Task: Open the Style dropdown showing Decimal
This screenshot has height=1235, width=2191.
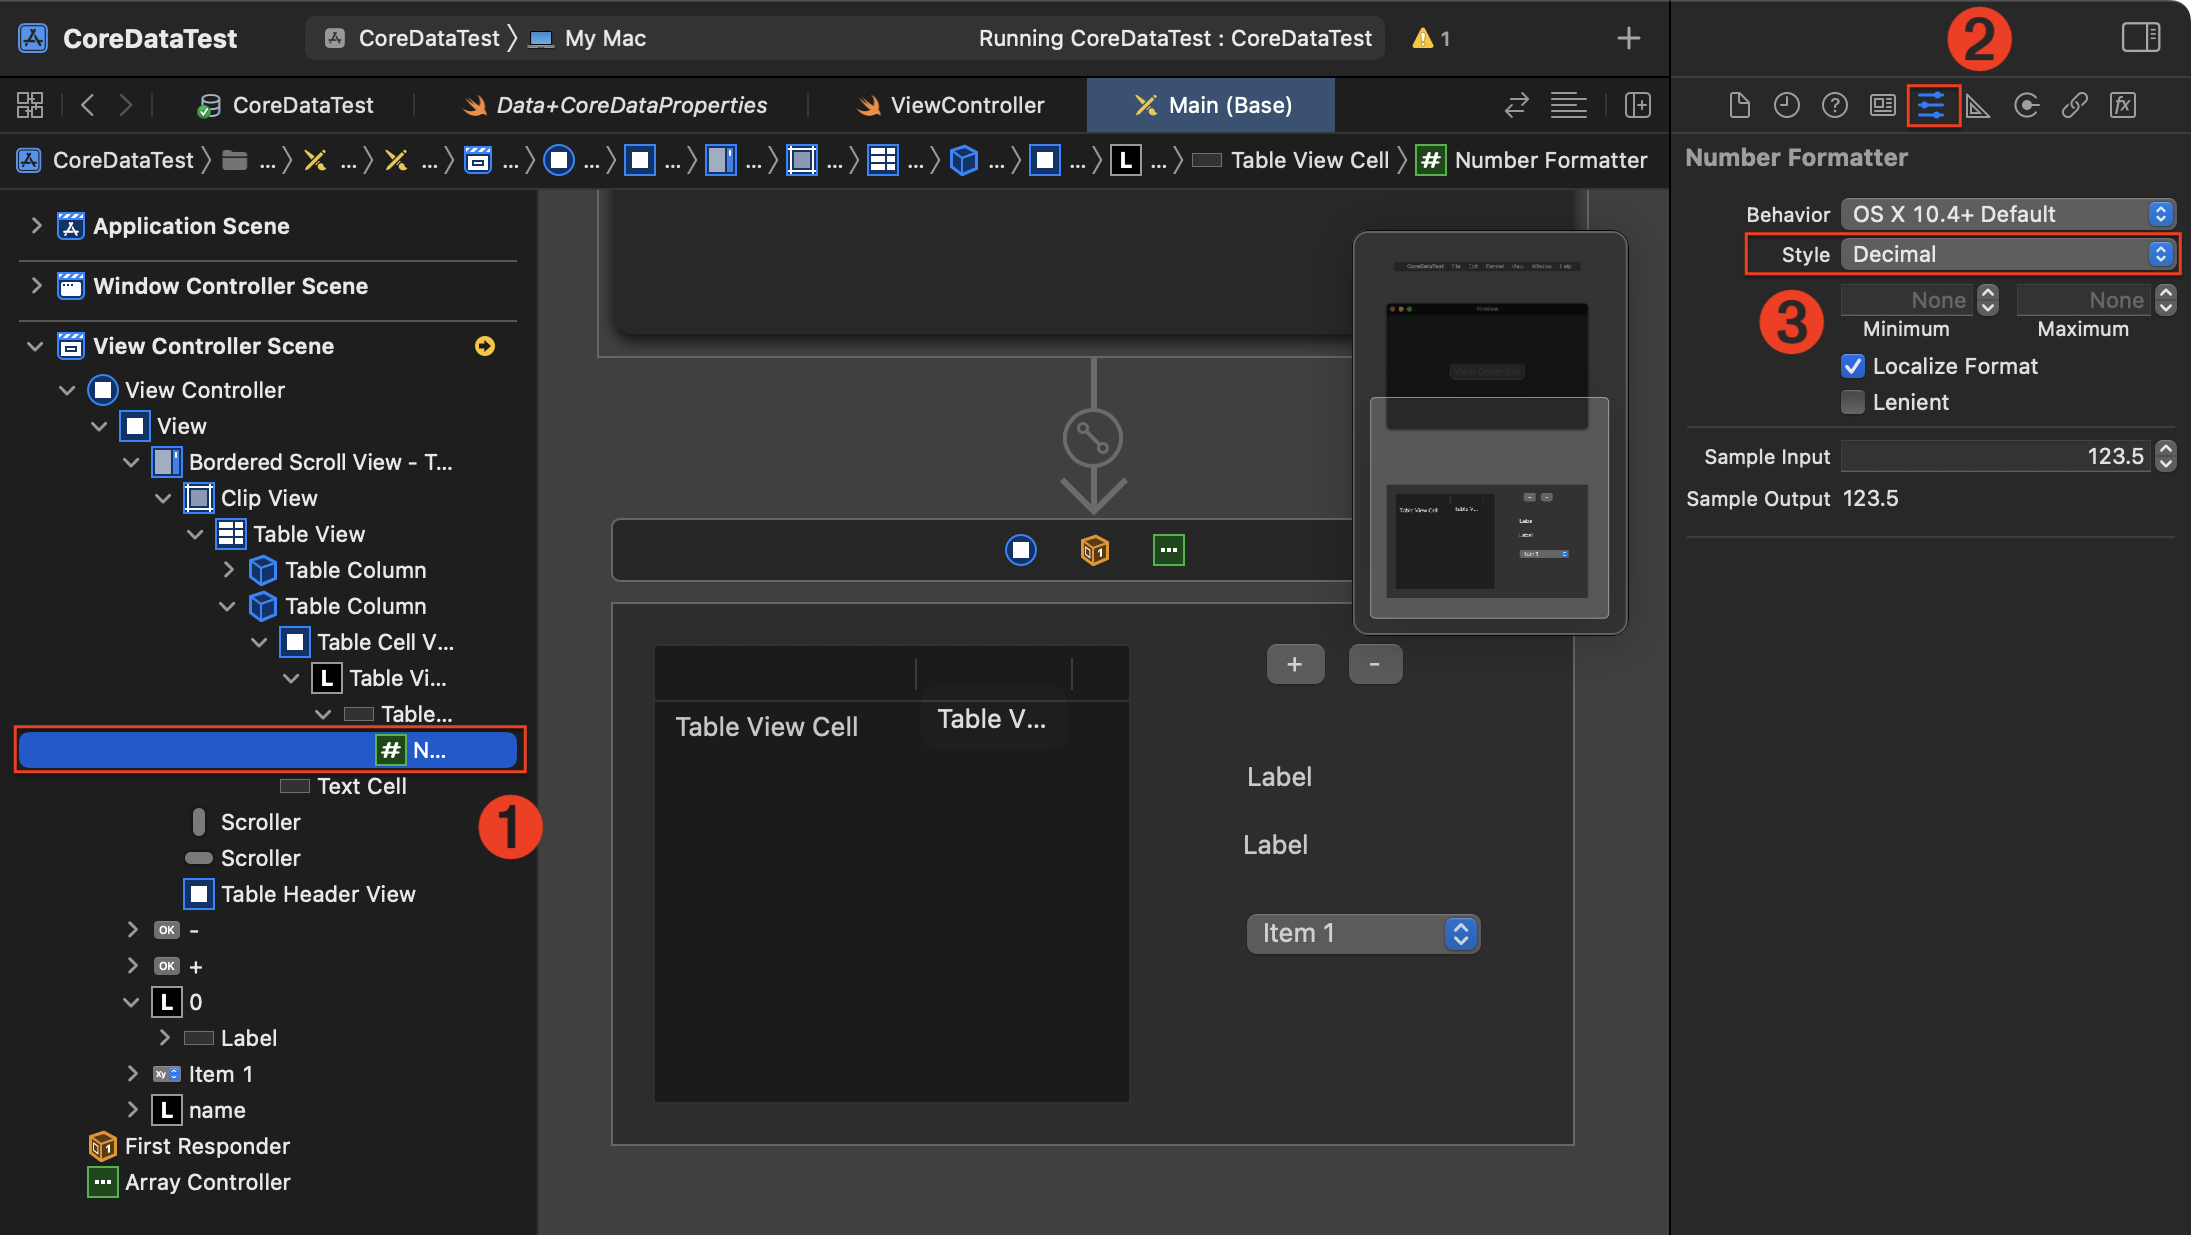Action: pos(2008,254)
